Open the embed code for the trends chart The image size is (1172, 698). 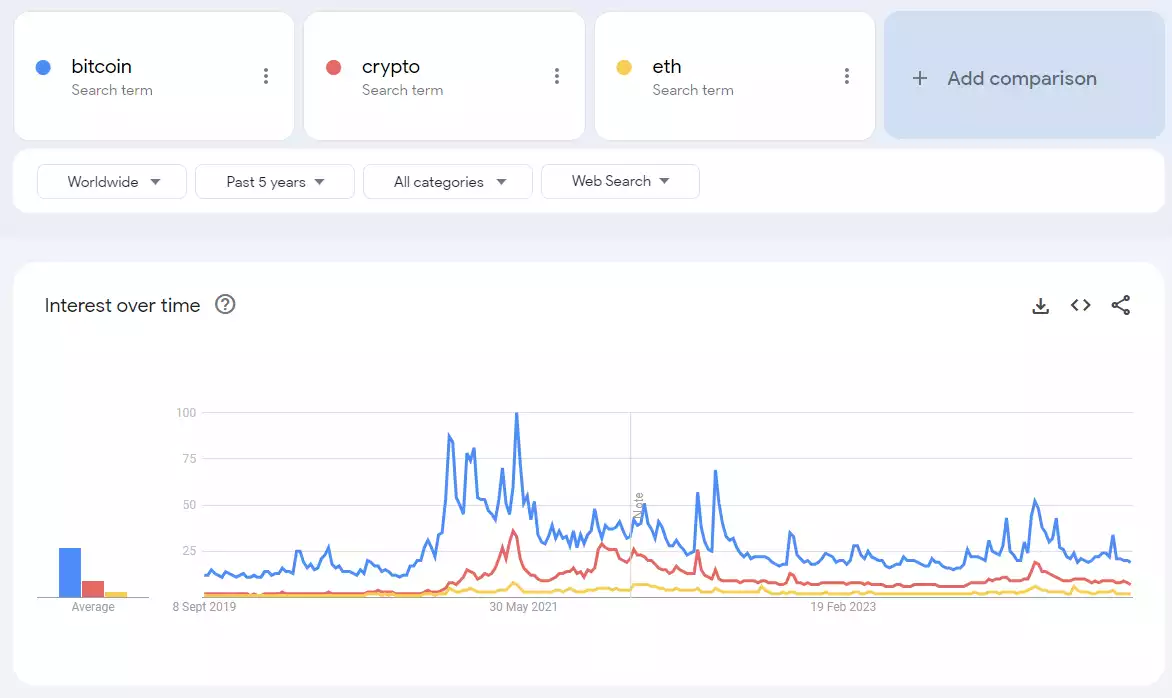pos(1080,305)
